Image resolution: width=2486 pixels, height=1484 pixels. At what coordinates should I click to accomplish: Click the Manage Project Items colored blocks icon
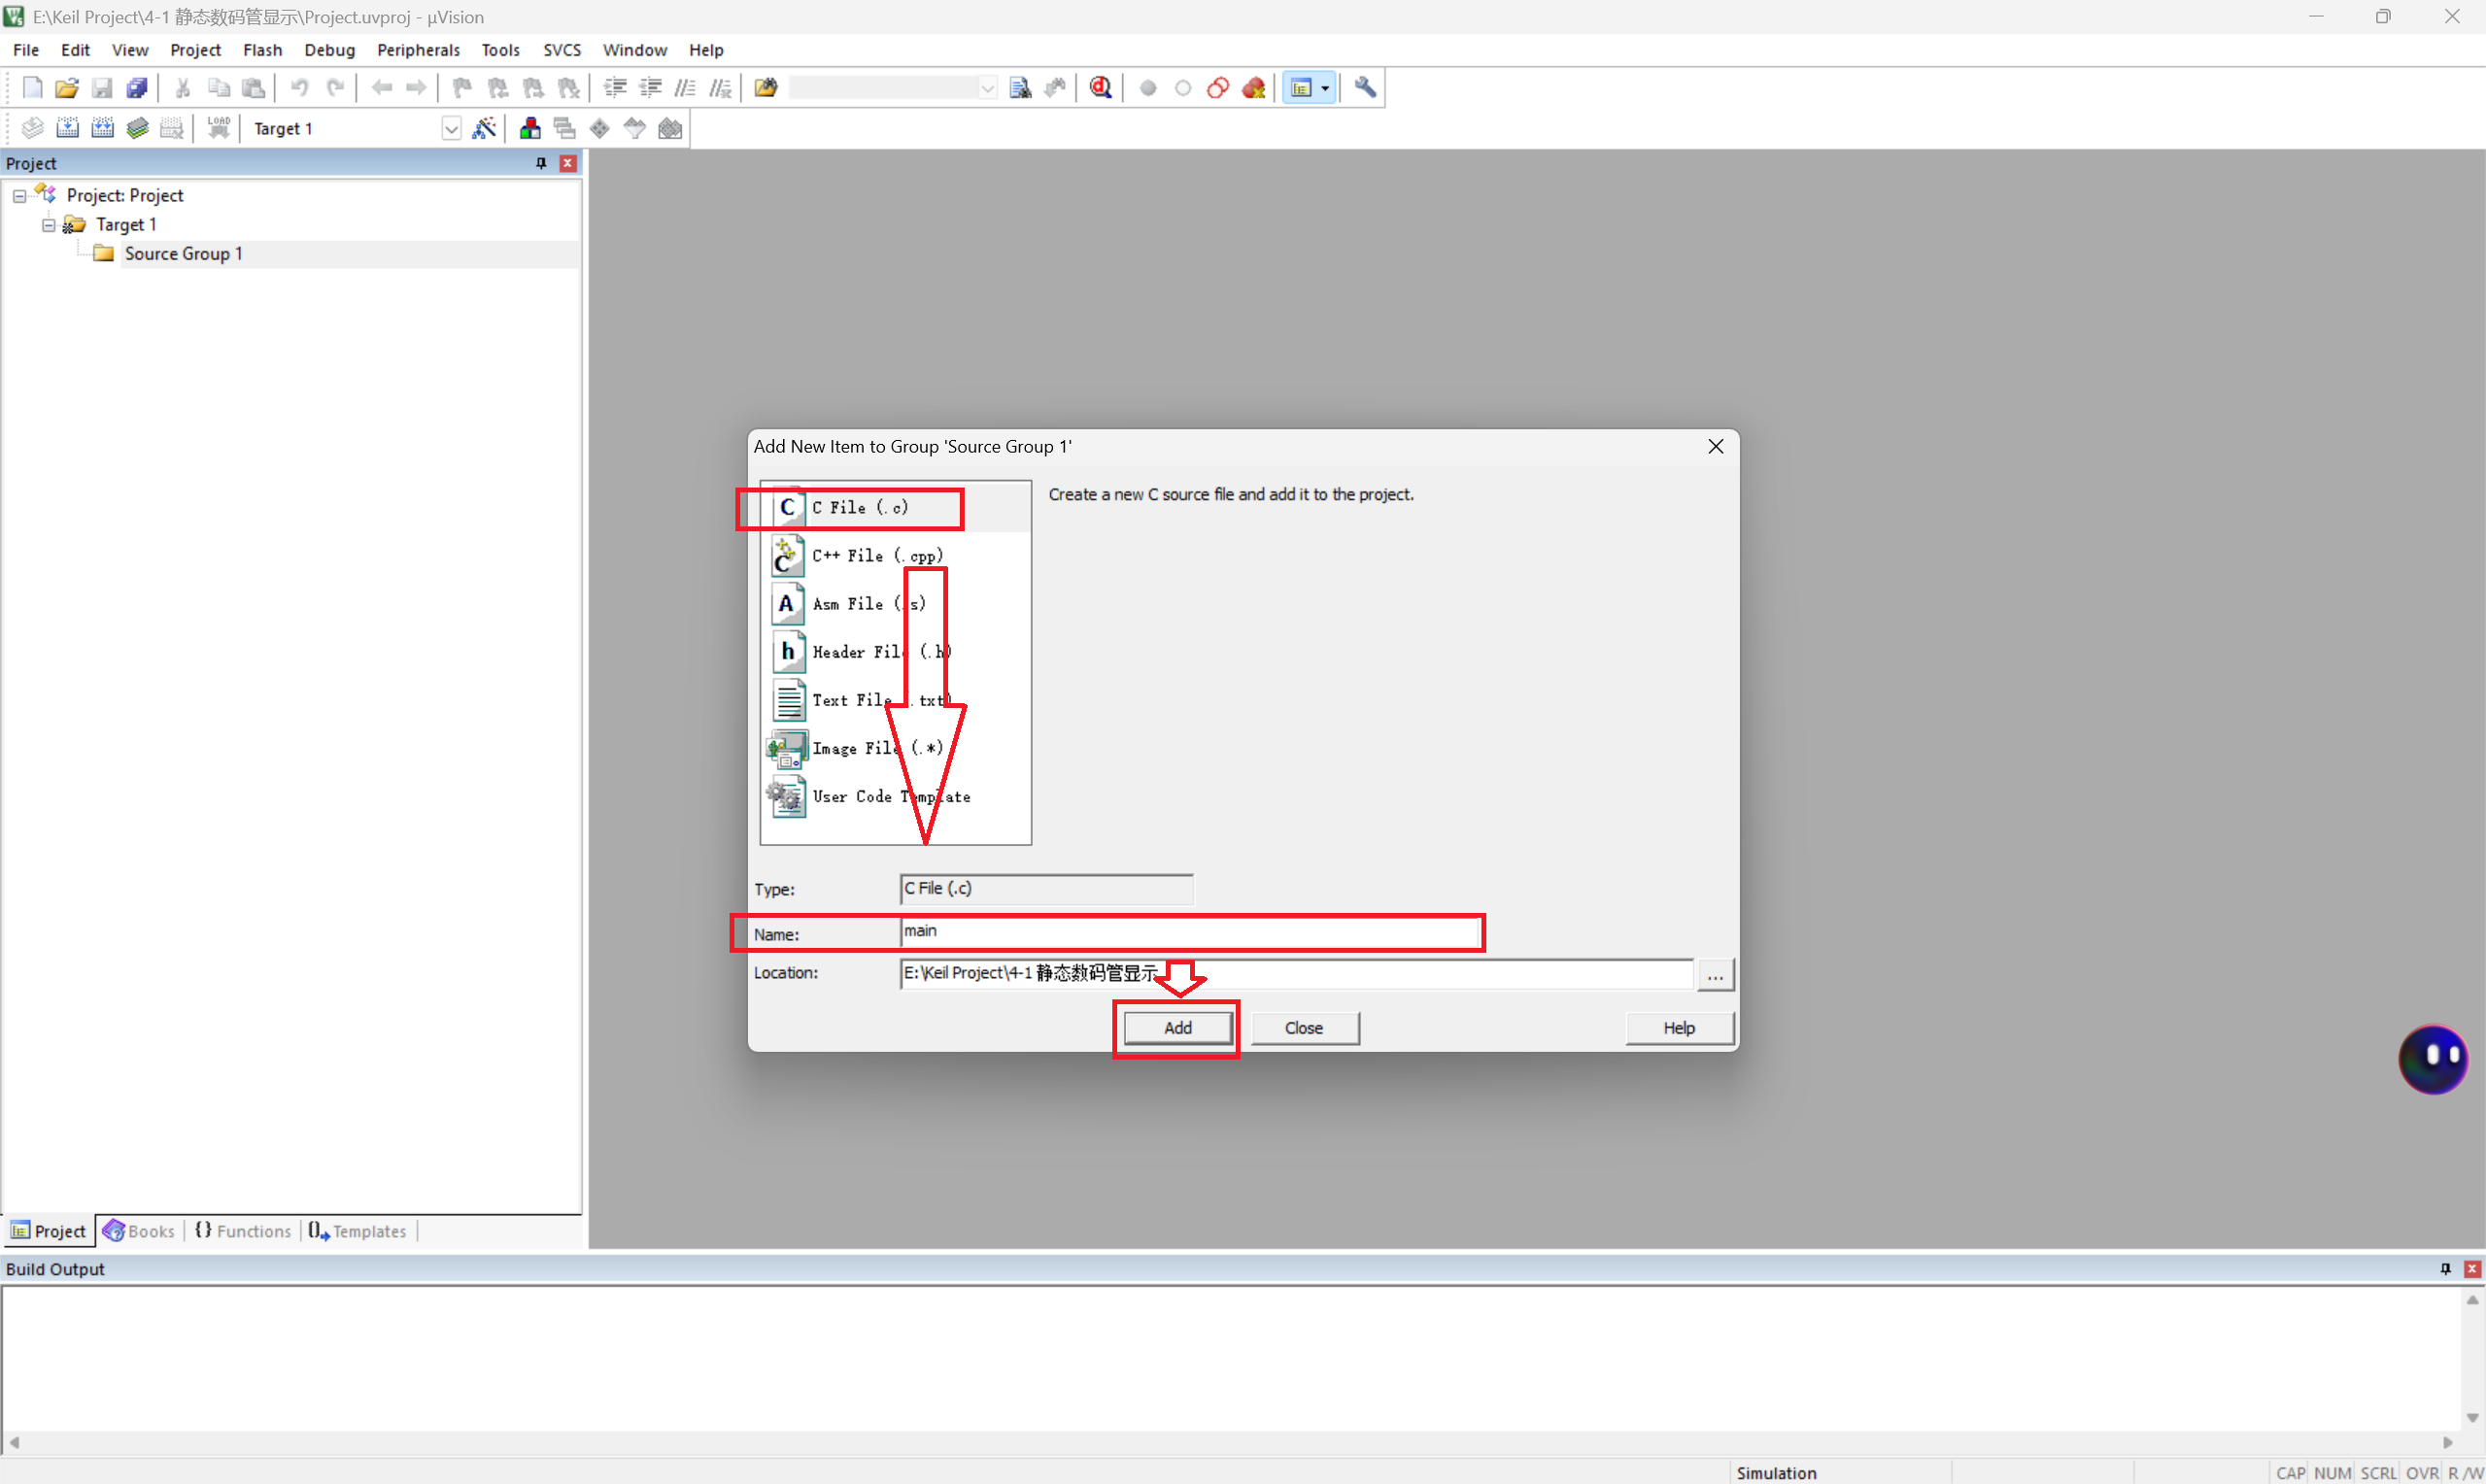(530, 128)
